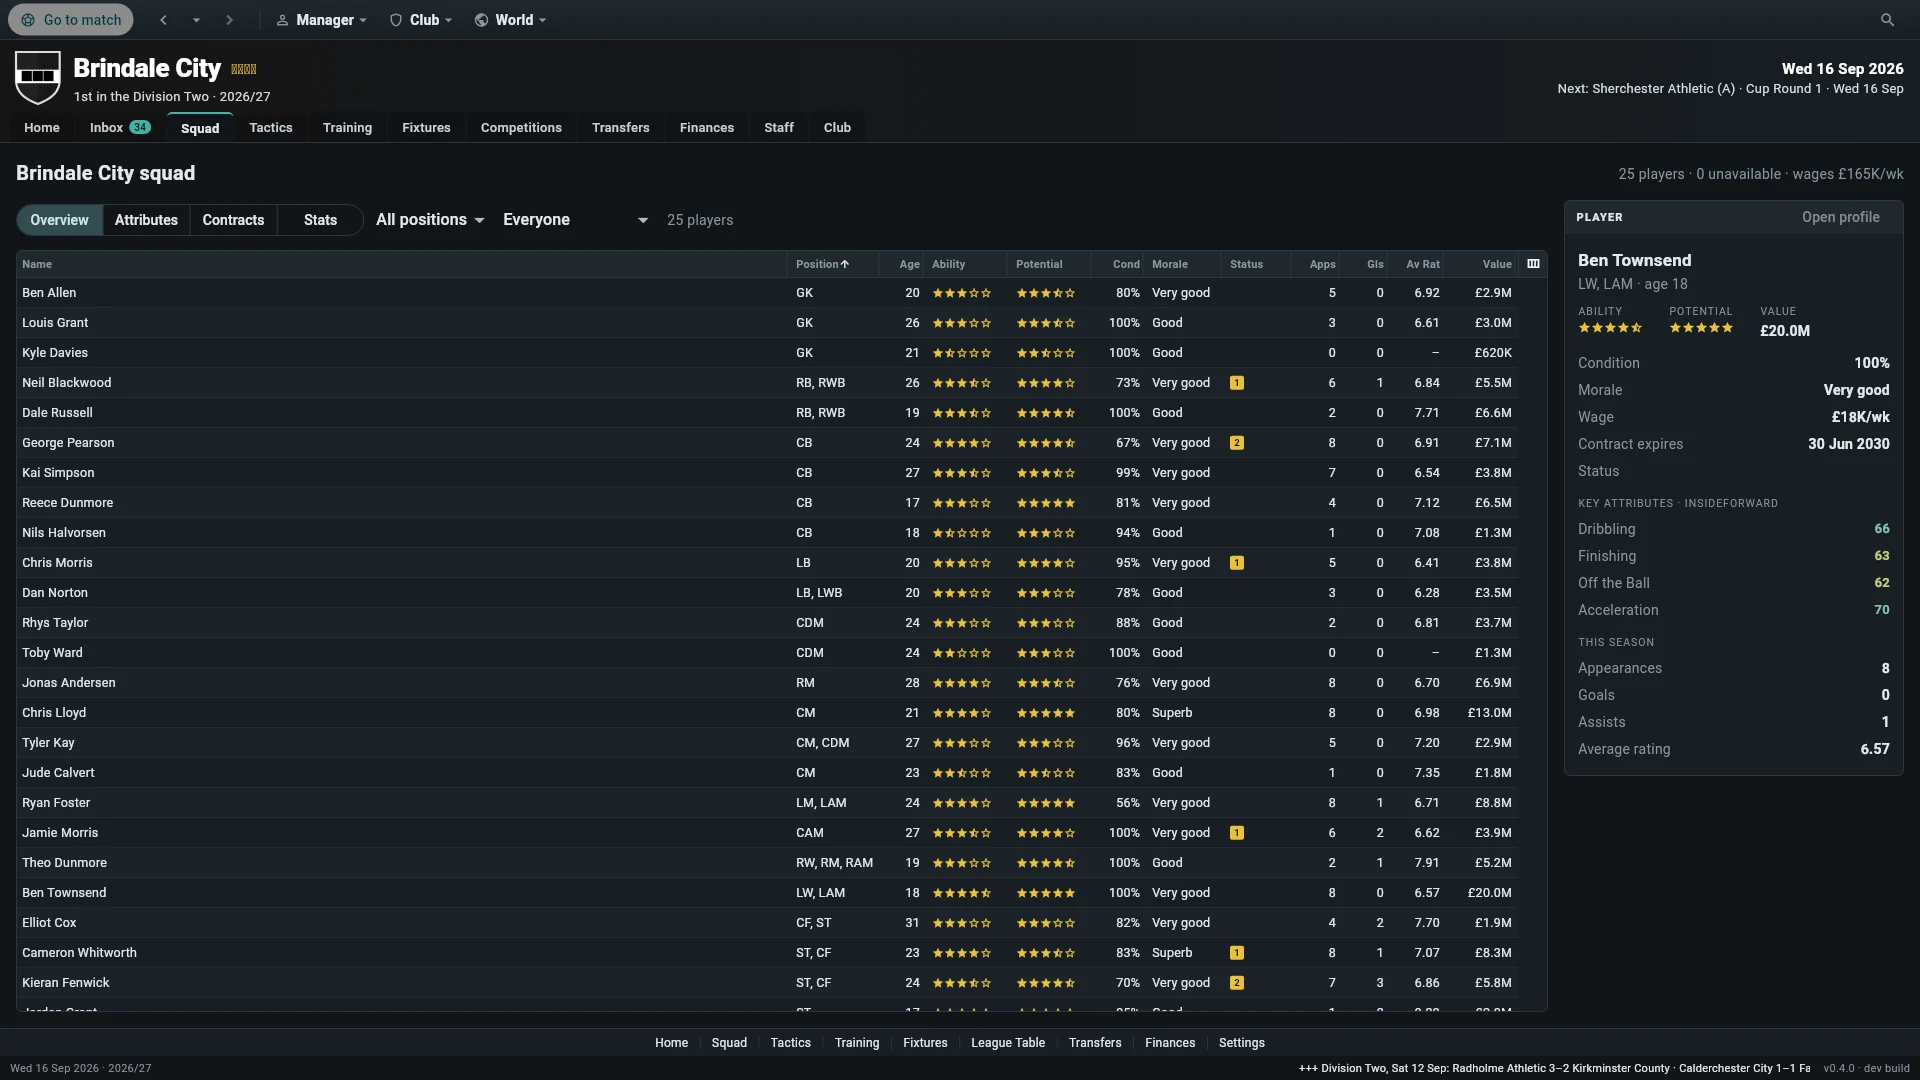1920x1080 pixels.
Task: Click Chris Lloyd's potential star rating
Action: tap(1046, 713)
